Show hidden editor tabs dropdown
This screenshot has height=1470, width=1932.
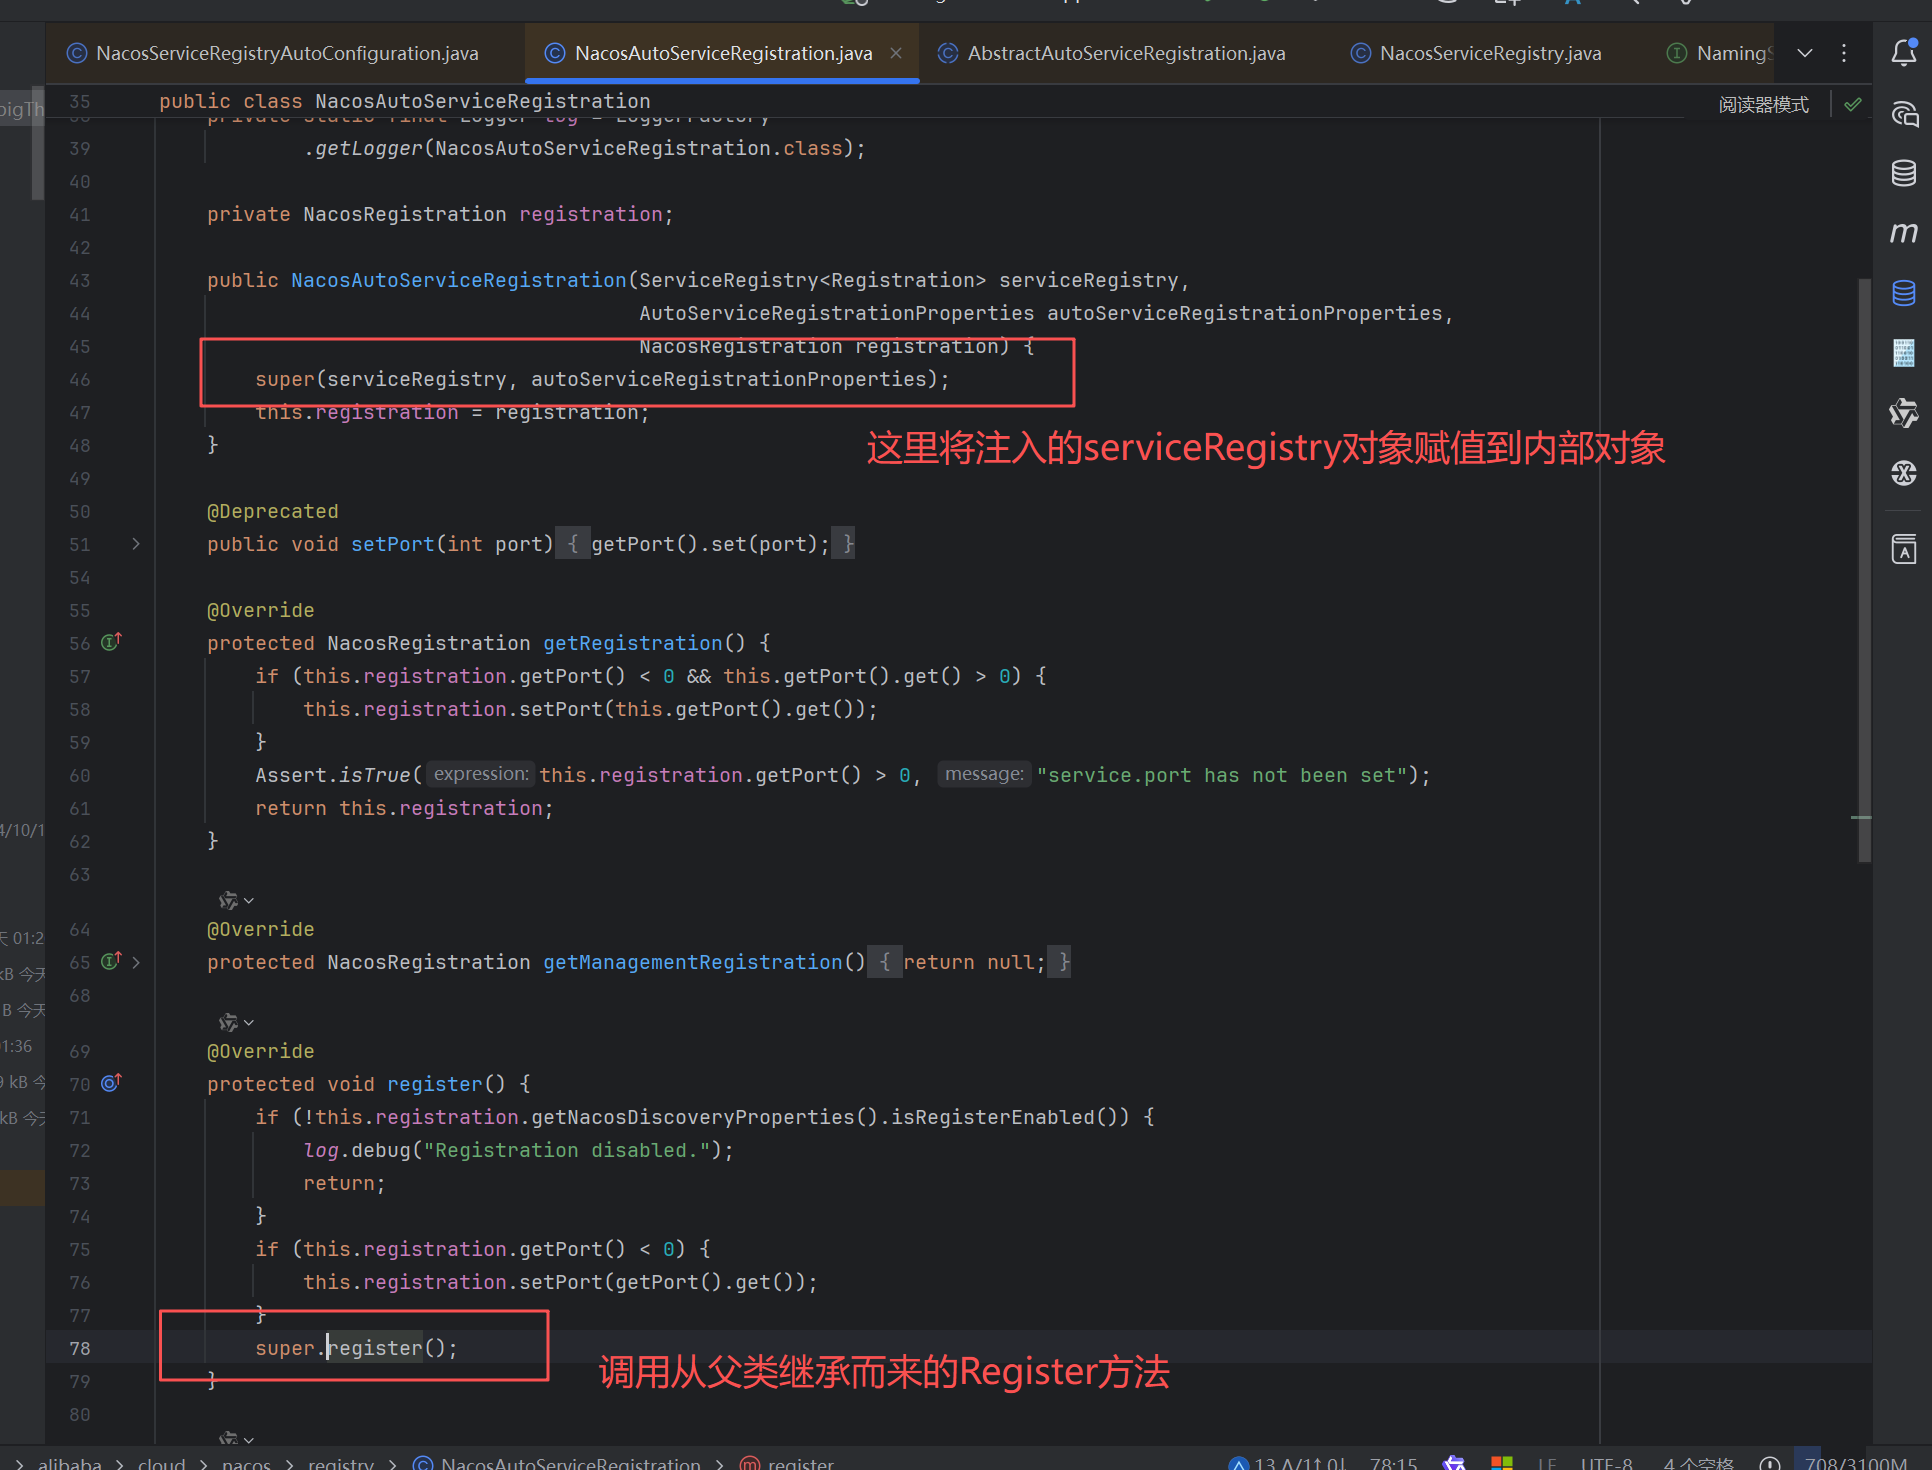pyautogui.click(x=1804, y=53)
